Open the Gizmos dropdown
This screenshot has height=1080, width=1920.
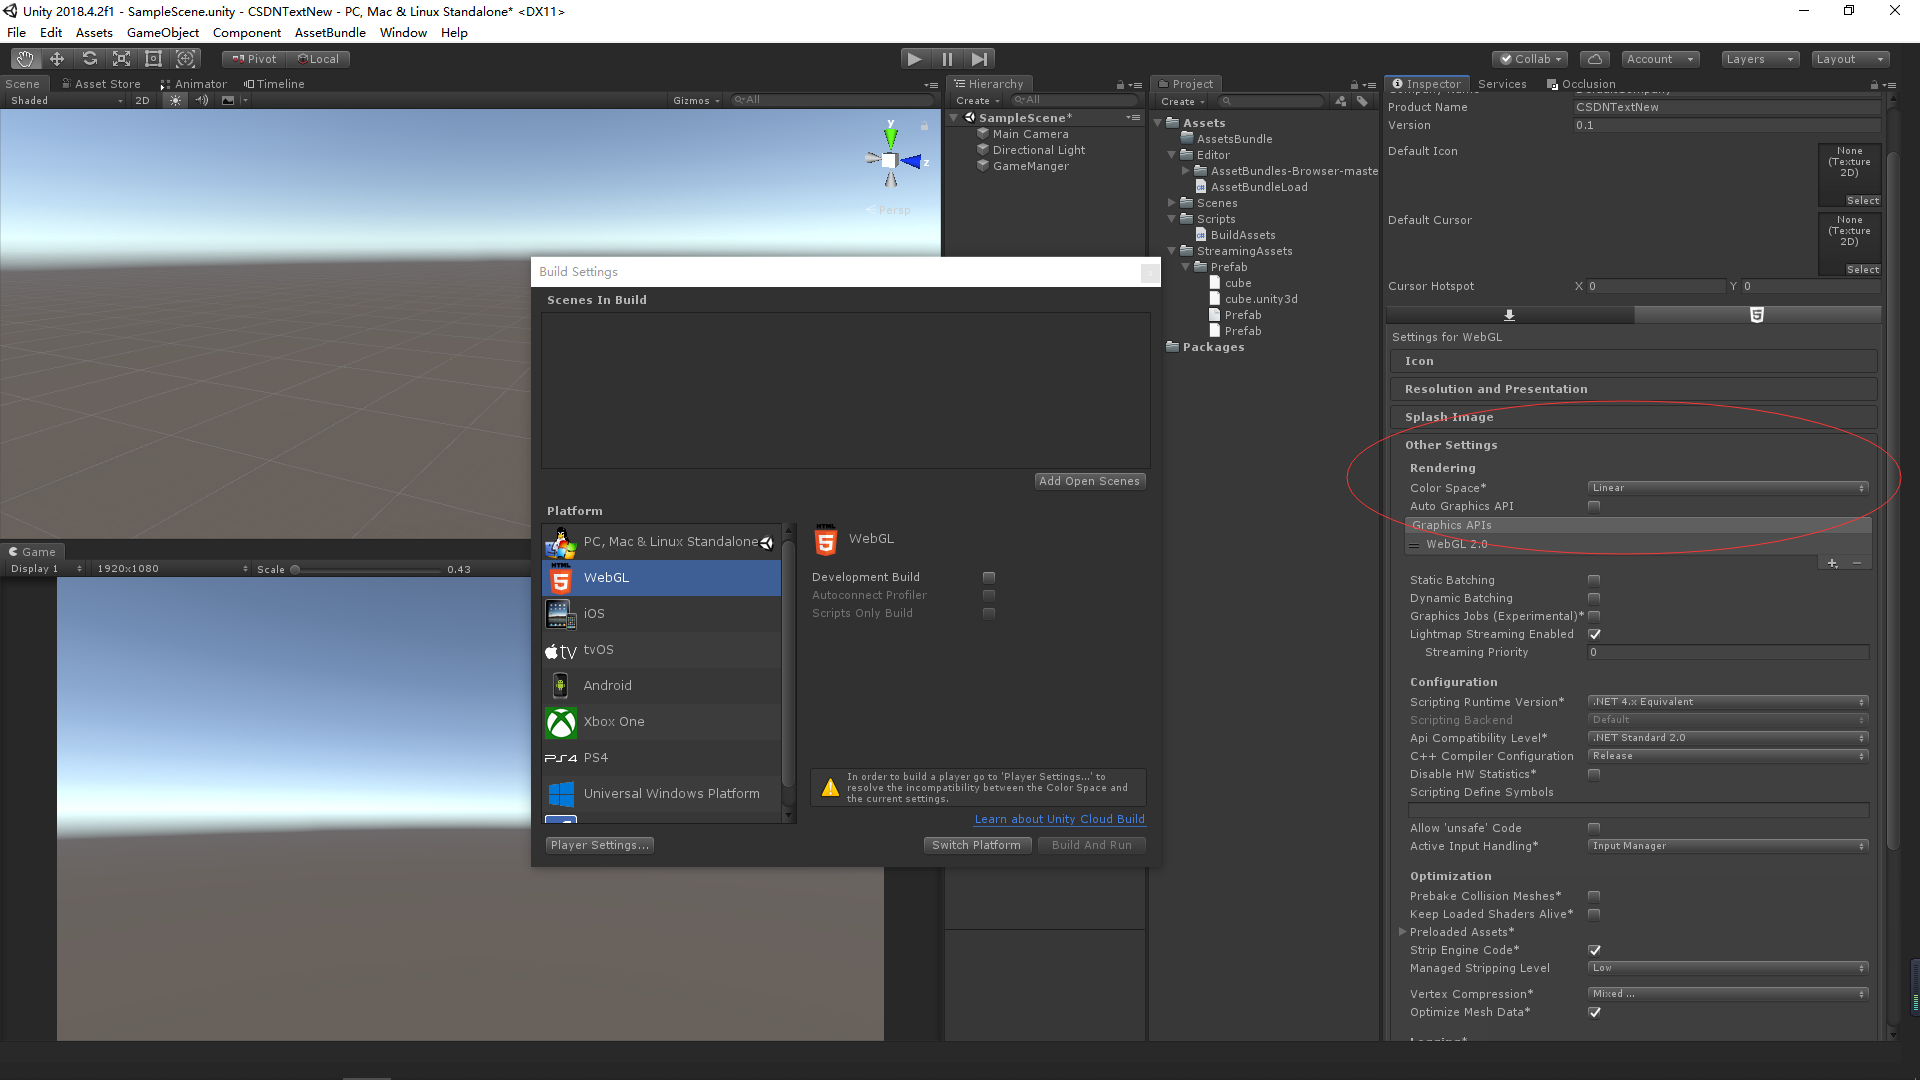(x=696, y=100)
